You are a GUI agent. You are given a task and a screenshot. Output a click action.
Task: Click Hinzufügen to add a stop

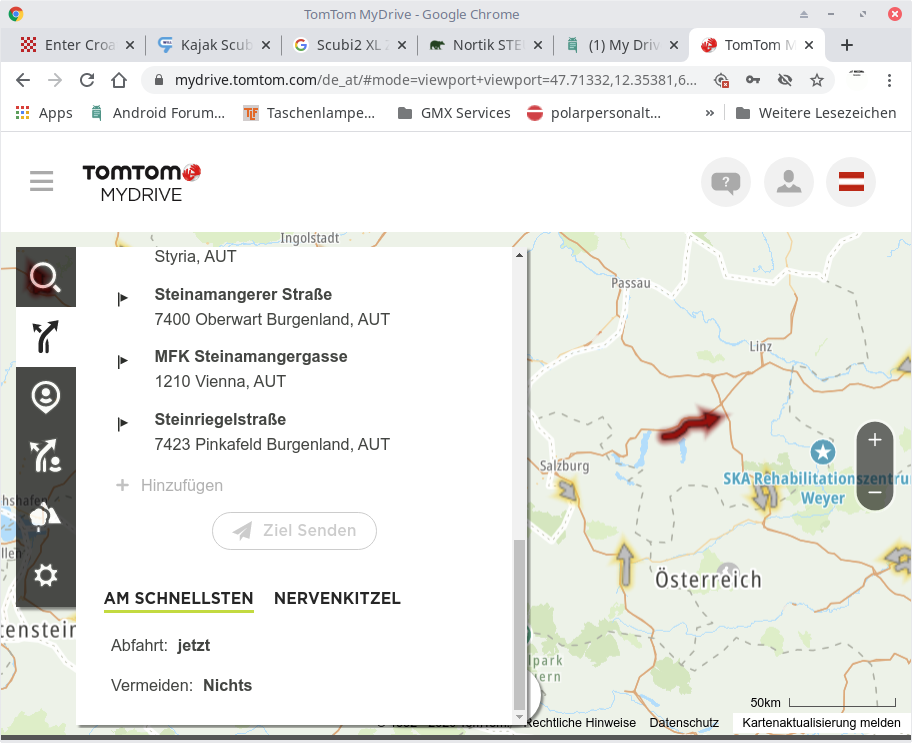(x=169, y=485)
